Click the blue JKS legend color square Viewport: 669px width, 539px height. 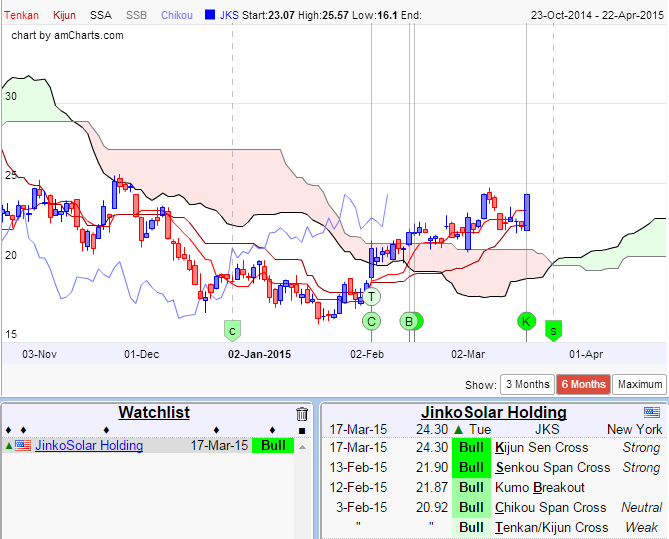click(209, 15)
